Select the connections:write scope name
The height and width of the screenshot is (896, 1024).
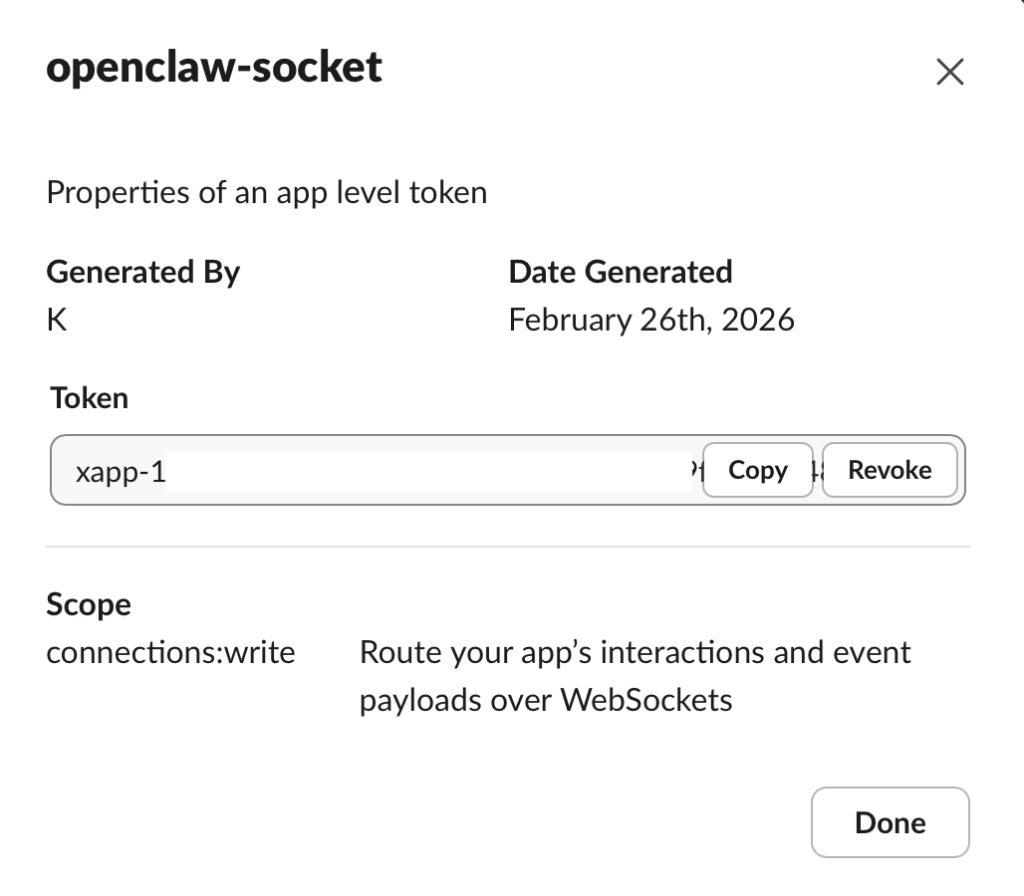click(171, 653)
